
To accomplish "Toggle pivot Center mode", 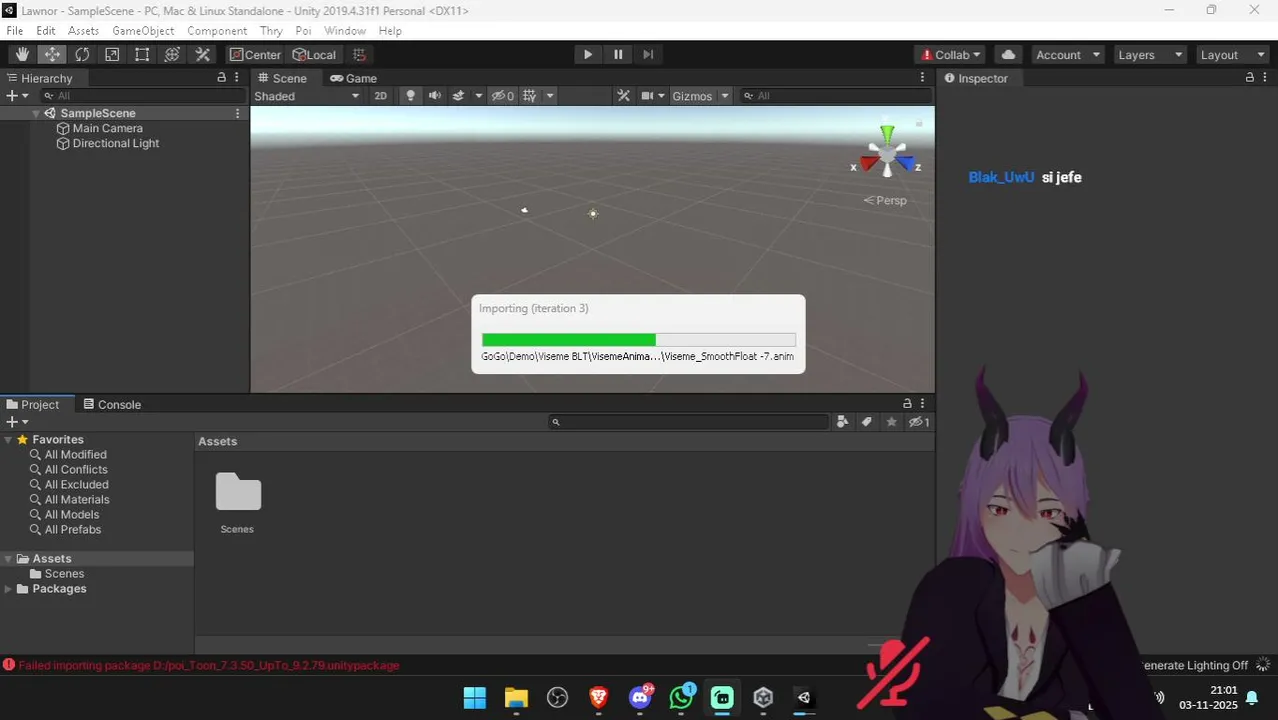I will point(255,55).
